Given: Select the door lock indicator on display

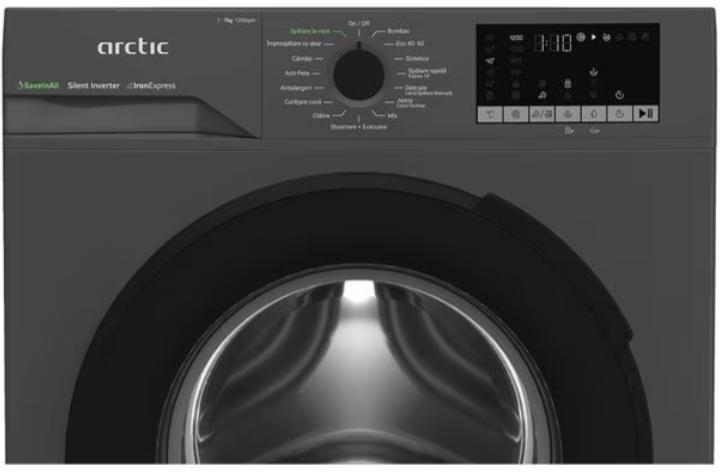Looking at the screenshot, I should click(x=568, y=84).
